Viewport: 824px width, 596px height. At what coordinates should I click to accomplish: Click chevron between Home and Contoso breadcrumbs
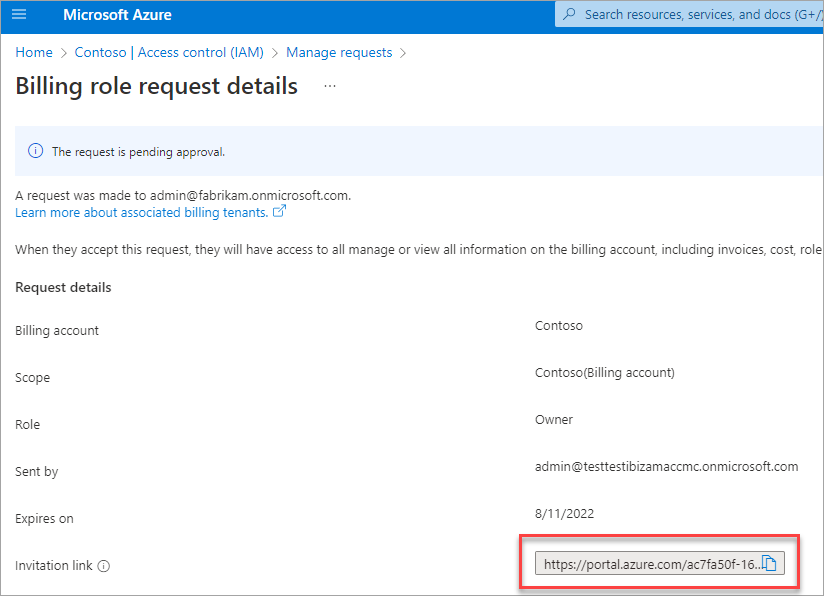point(64,53)
